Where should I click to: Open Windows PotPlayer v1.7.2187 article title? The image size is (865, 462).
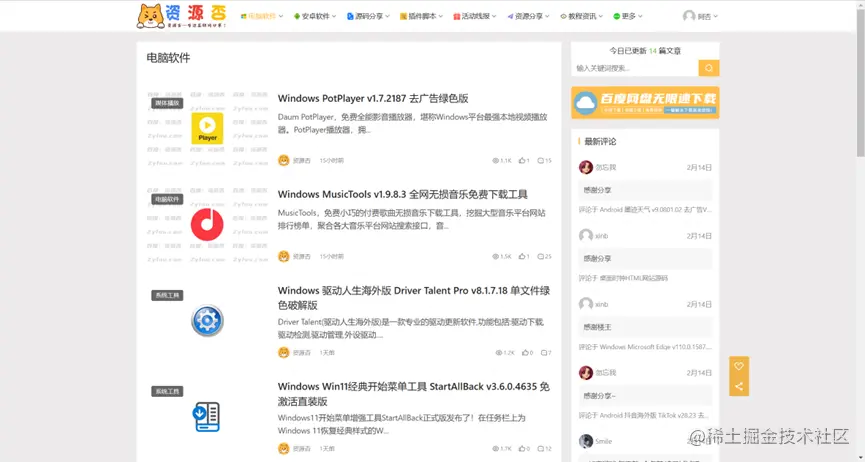[373, 98]
